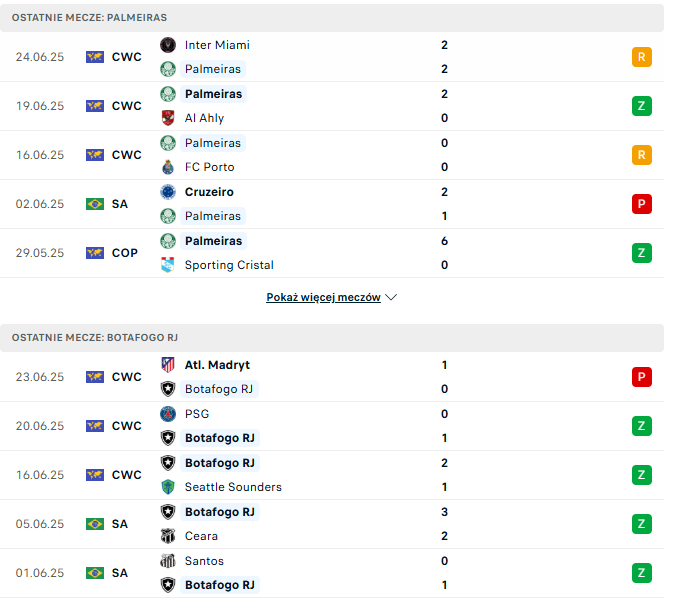Click the Seattle Sounders crest icon

click(168, 487)
